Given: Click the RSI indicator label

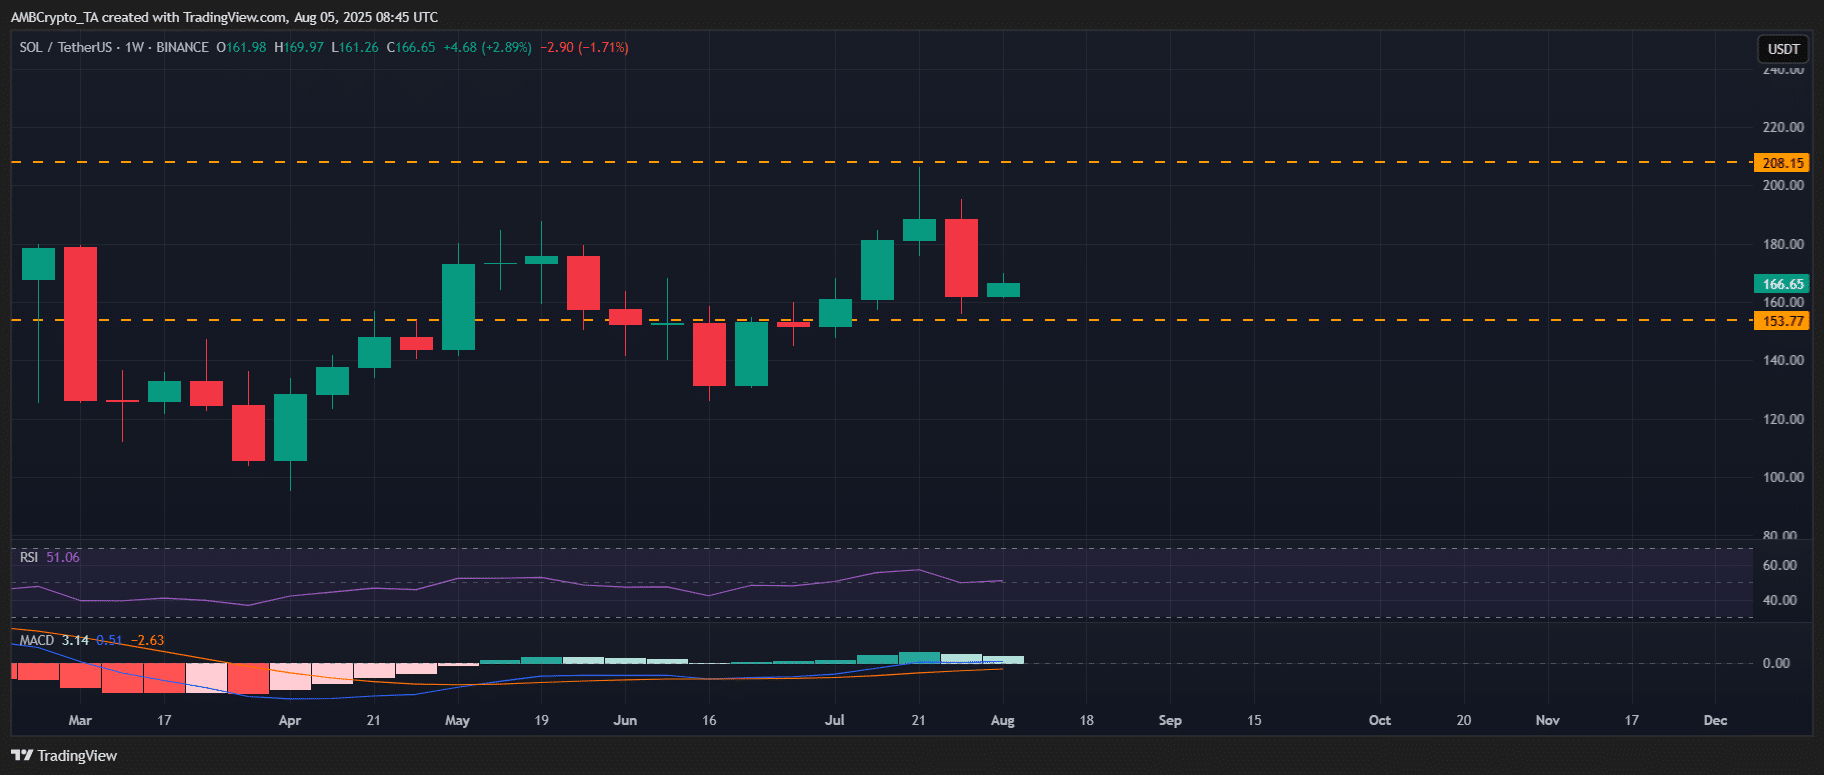Looking at the screenshot, I should pos(29,557).
